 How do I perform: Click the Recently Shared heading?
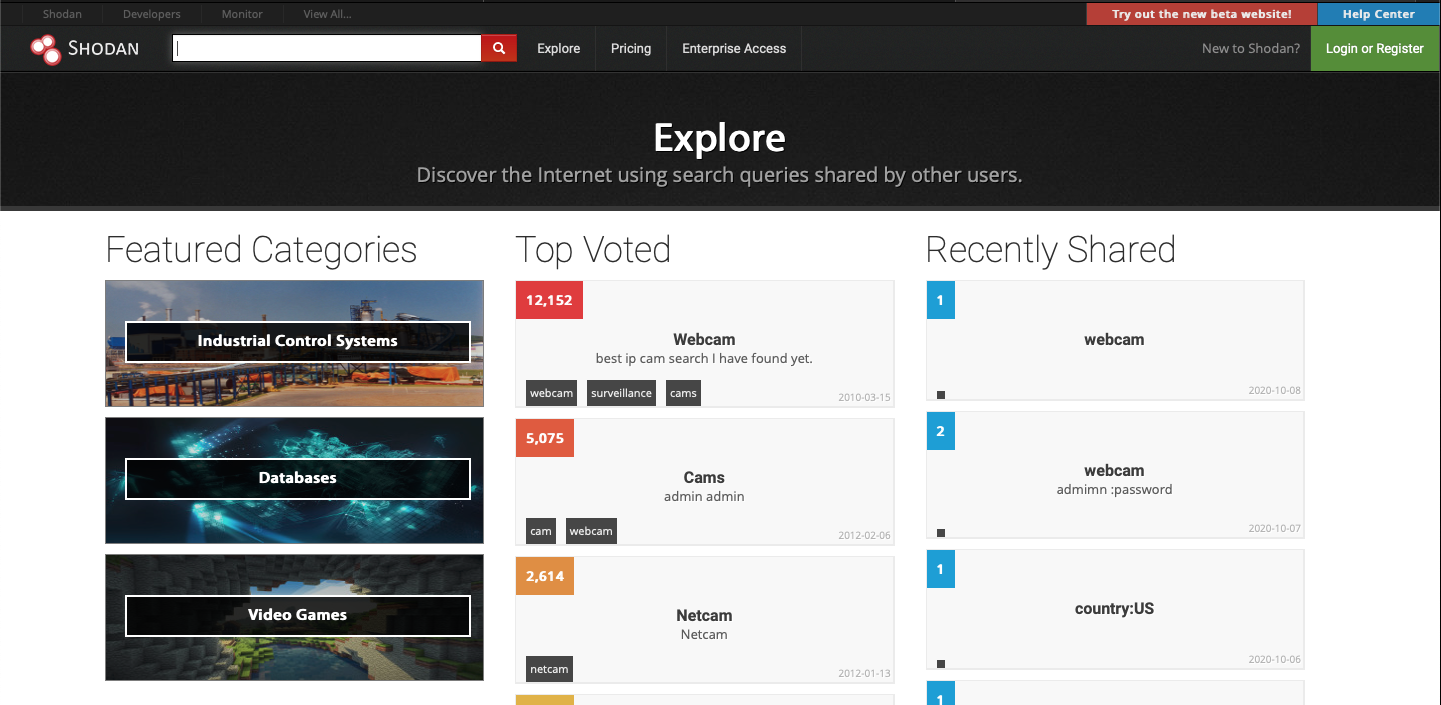coord(1051,249)
